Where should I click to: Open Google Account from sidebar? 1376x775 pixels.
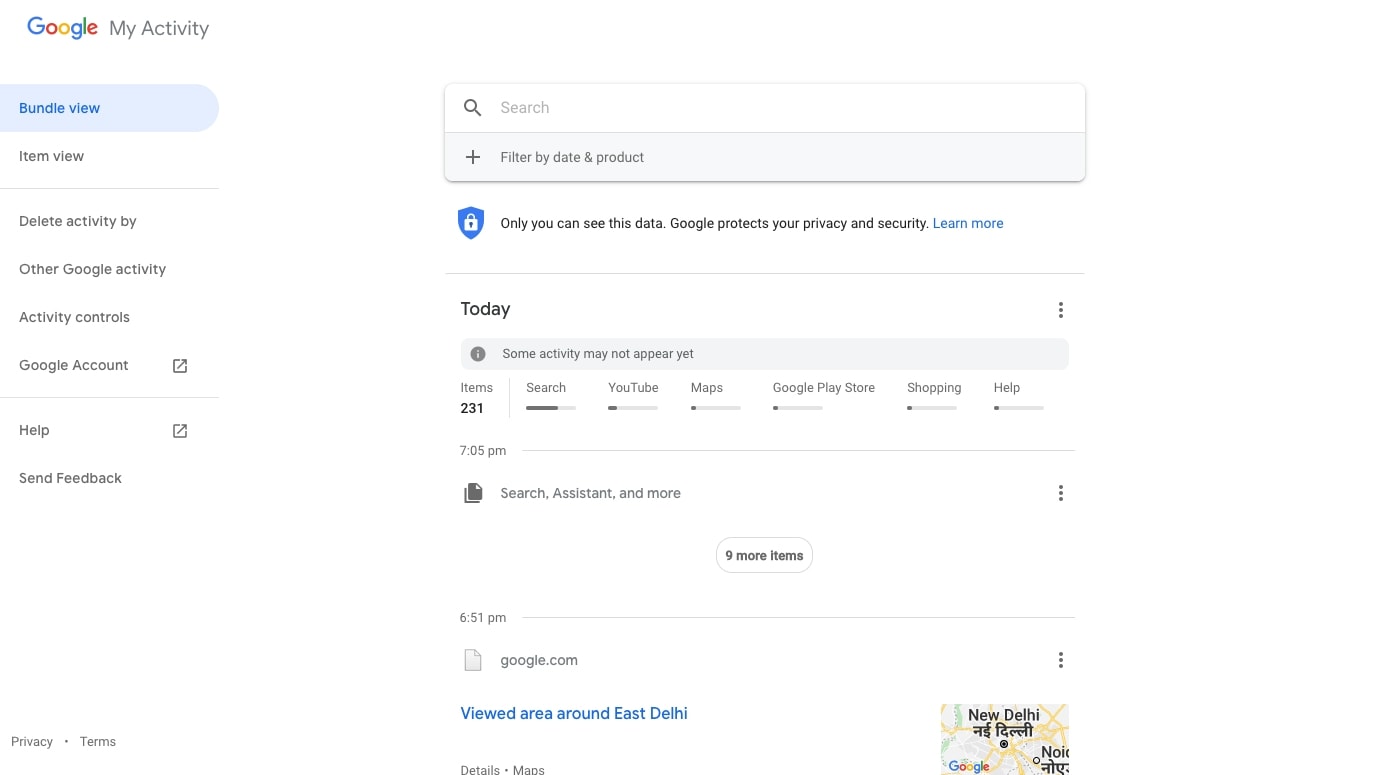click(109, 365)
